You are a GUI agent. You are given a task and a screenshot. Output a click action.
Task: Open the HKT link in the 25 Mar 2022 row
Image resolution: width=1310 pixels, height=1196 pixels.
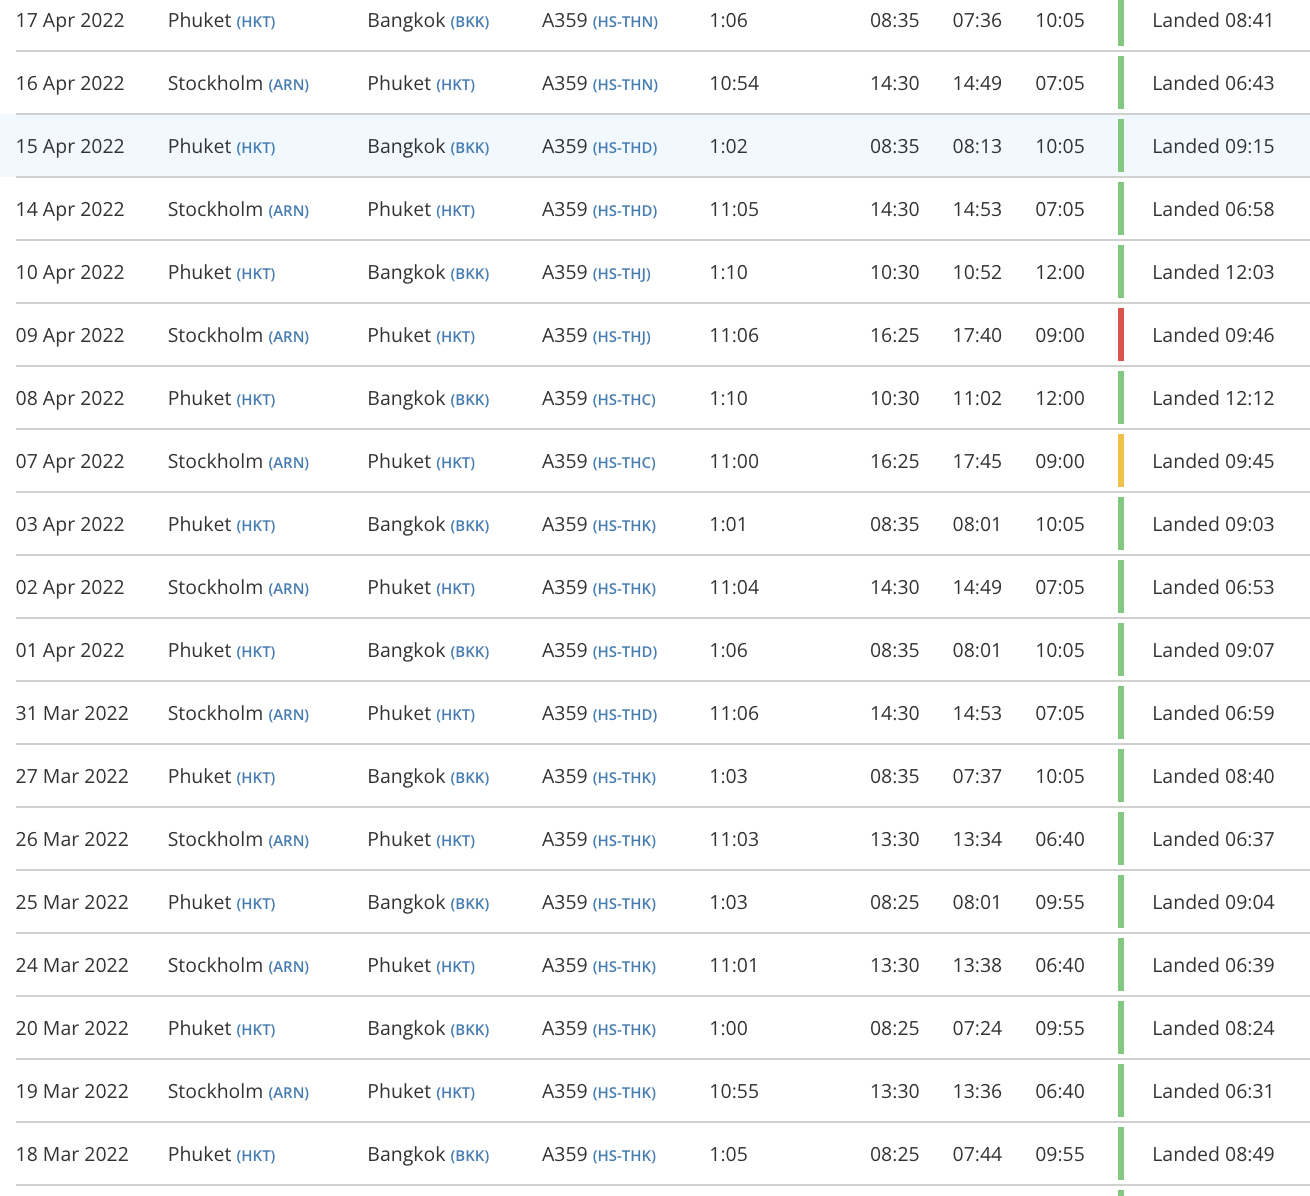255,904
